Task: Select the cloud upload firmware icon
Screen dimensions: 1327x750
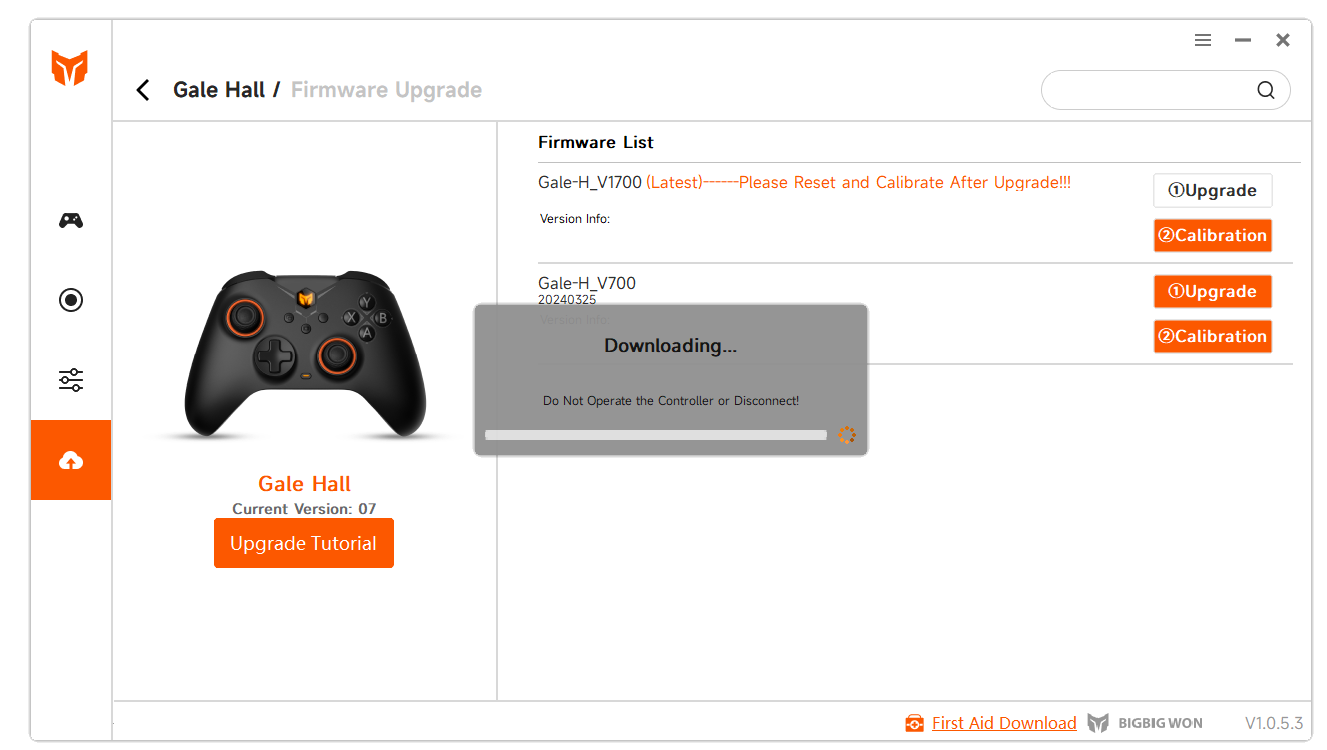Action: click(x=71, y=460)
